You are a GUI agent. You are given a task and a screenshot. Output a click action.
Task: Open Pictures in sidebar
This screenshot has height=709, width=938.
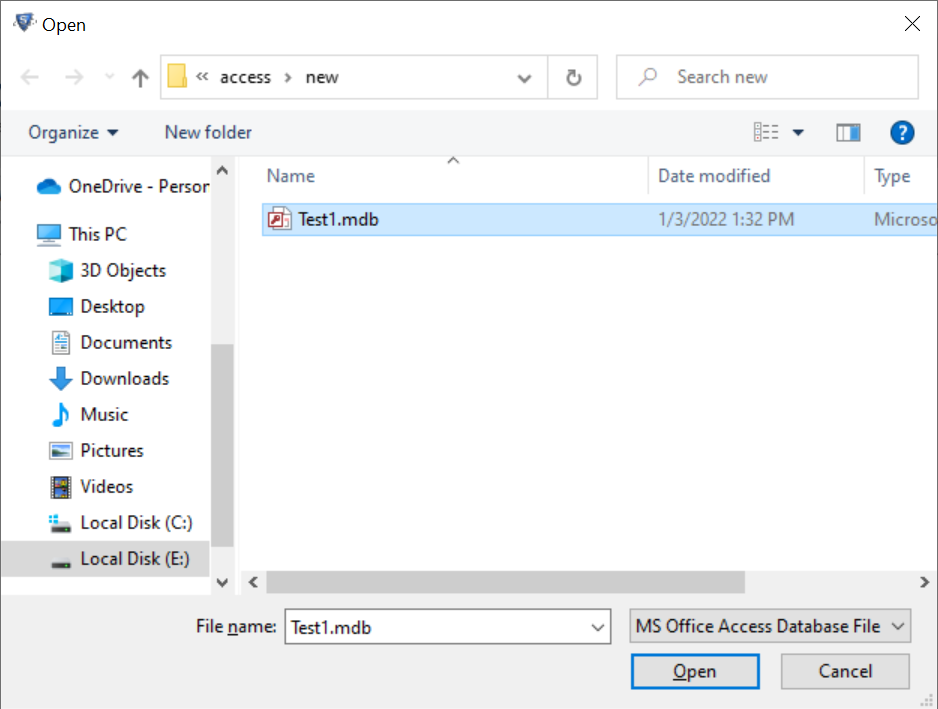[96, 451]
